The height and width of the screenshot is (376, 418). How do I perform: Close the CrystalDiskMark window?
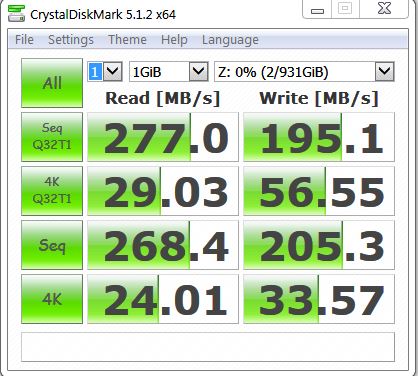tap(384, 9)
